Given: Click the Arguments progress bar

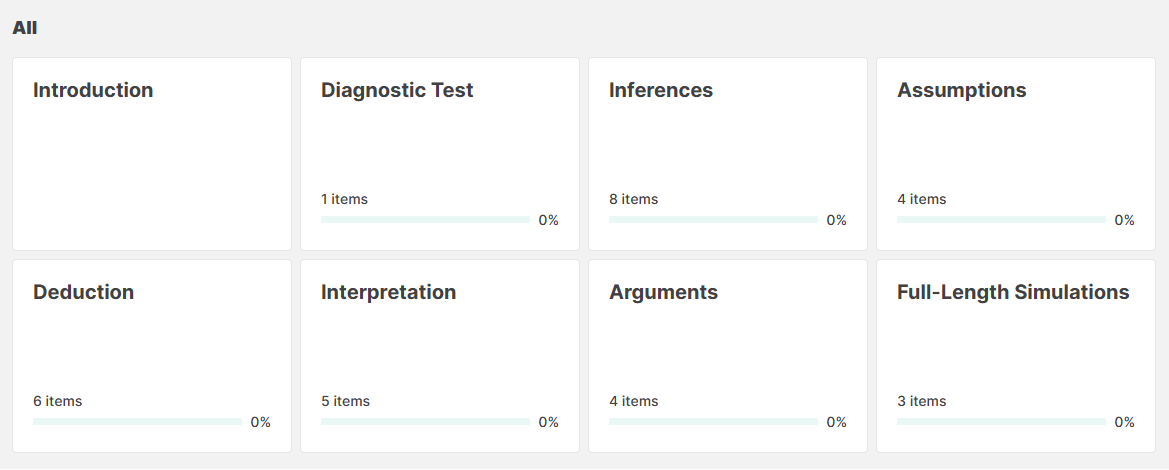Looking at the screenshot, I should (x=713, y=421).
